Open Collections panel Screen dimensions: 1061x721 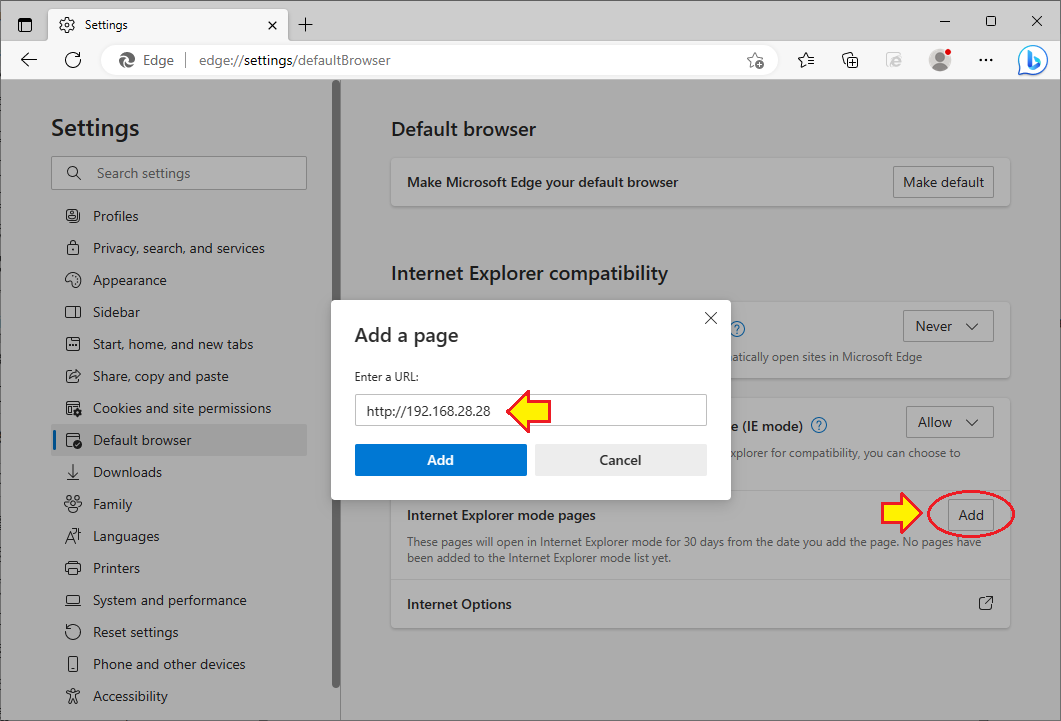click(x=850, y=60)
